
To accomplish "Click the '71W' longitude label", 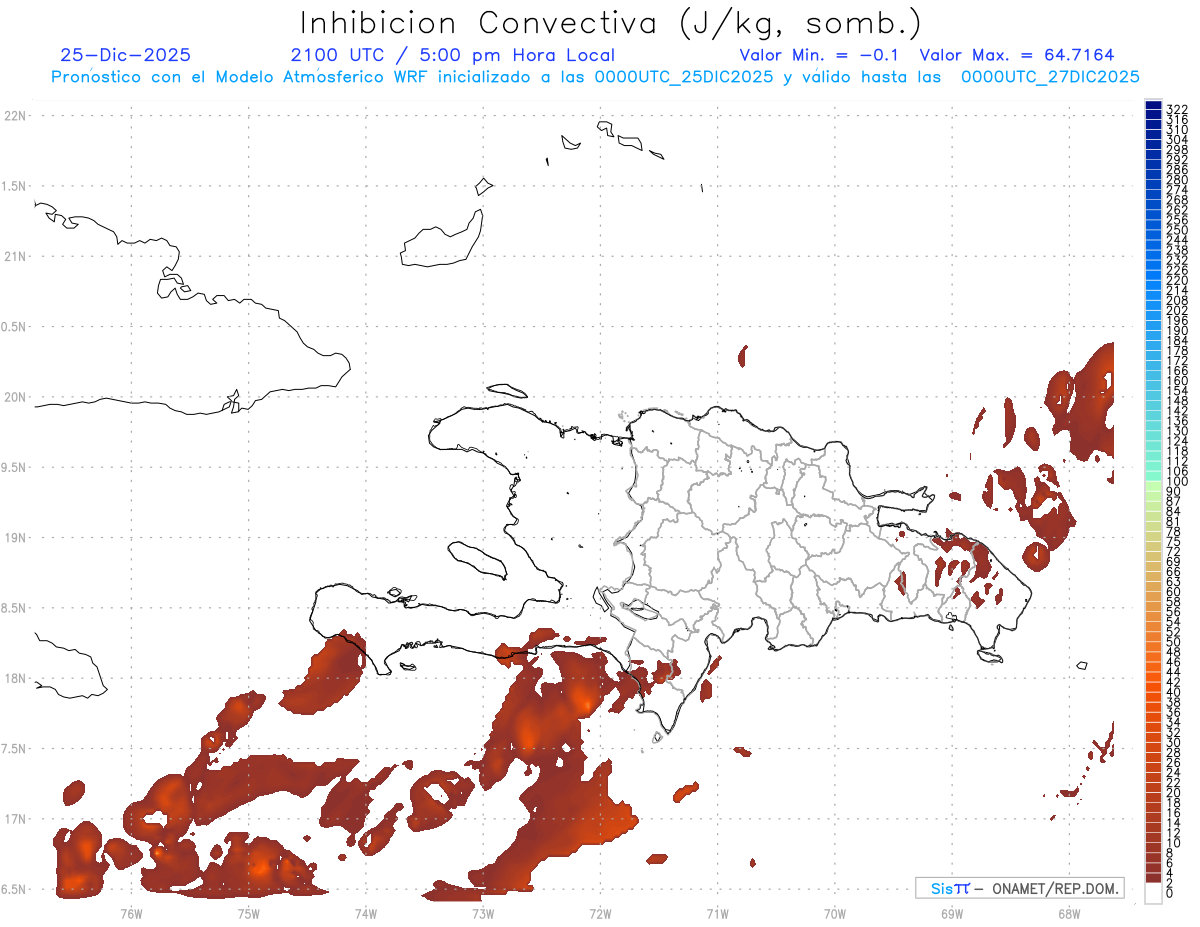I will [x=717, y=912].
